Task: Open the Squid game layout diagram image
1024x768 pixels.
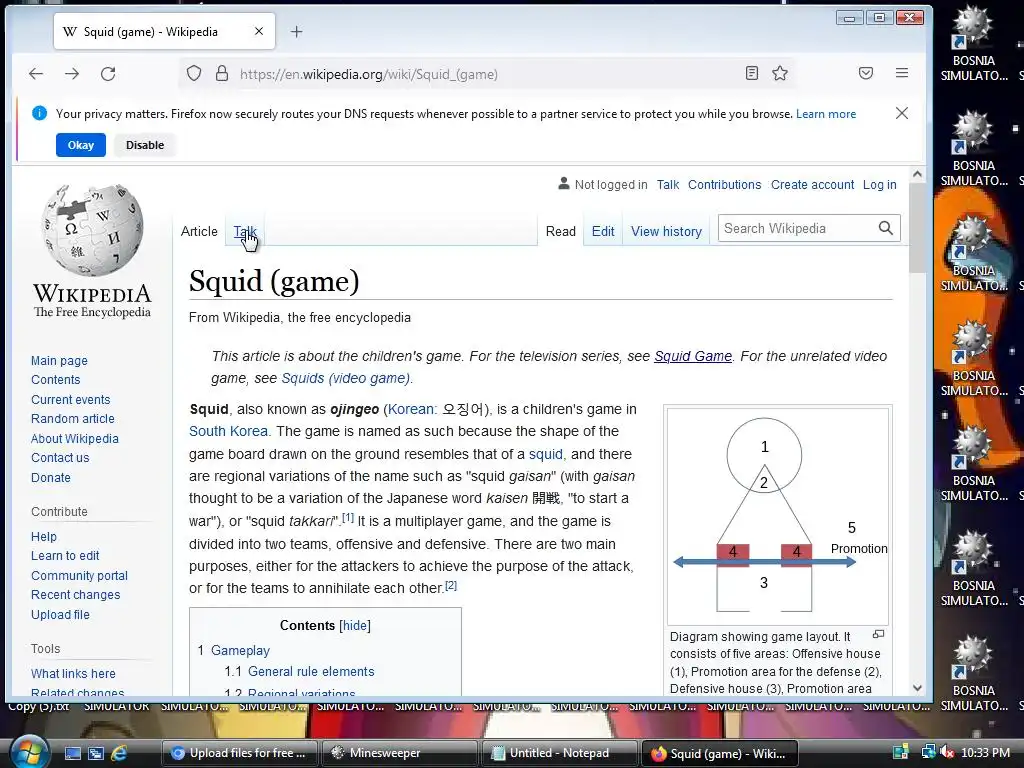Action: [x=778, y=515]
